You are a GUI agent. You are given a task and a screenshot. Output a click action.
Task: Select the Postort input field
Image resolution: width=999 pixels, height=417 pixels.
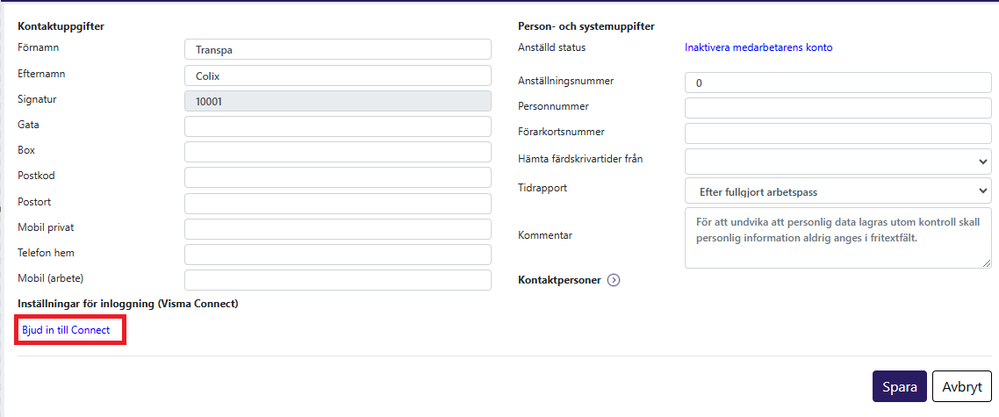pos(338,203)
